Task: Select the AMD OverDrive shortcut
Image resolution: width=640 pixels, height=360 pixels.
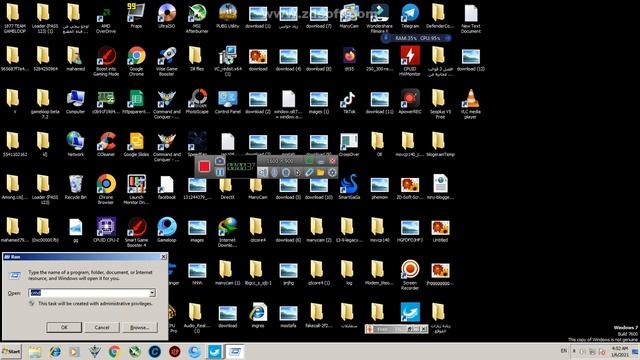Action: click(106, 18)
